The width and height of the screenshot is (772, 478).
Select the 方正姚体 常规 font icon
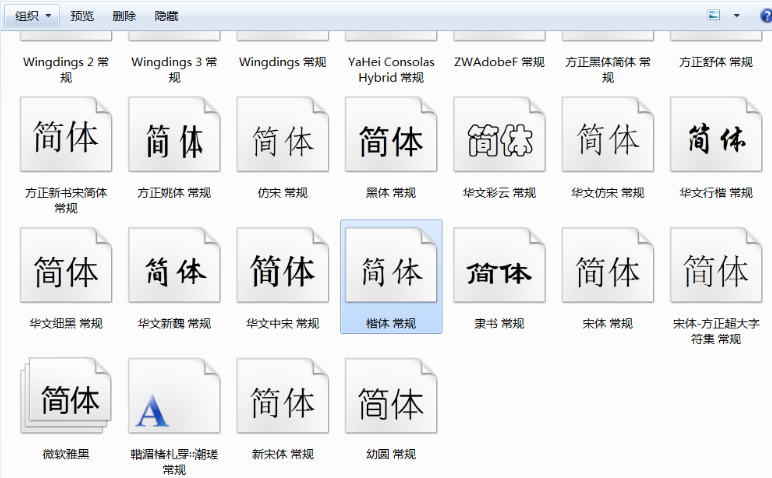(174, 134)
